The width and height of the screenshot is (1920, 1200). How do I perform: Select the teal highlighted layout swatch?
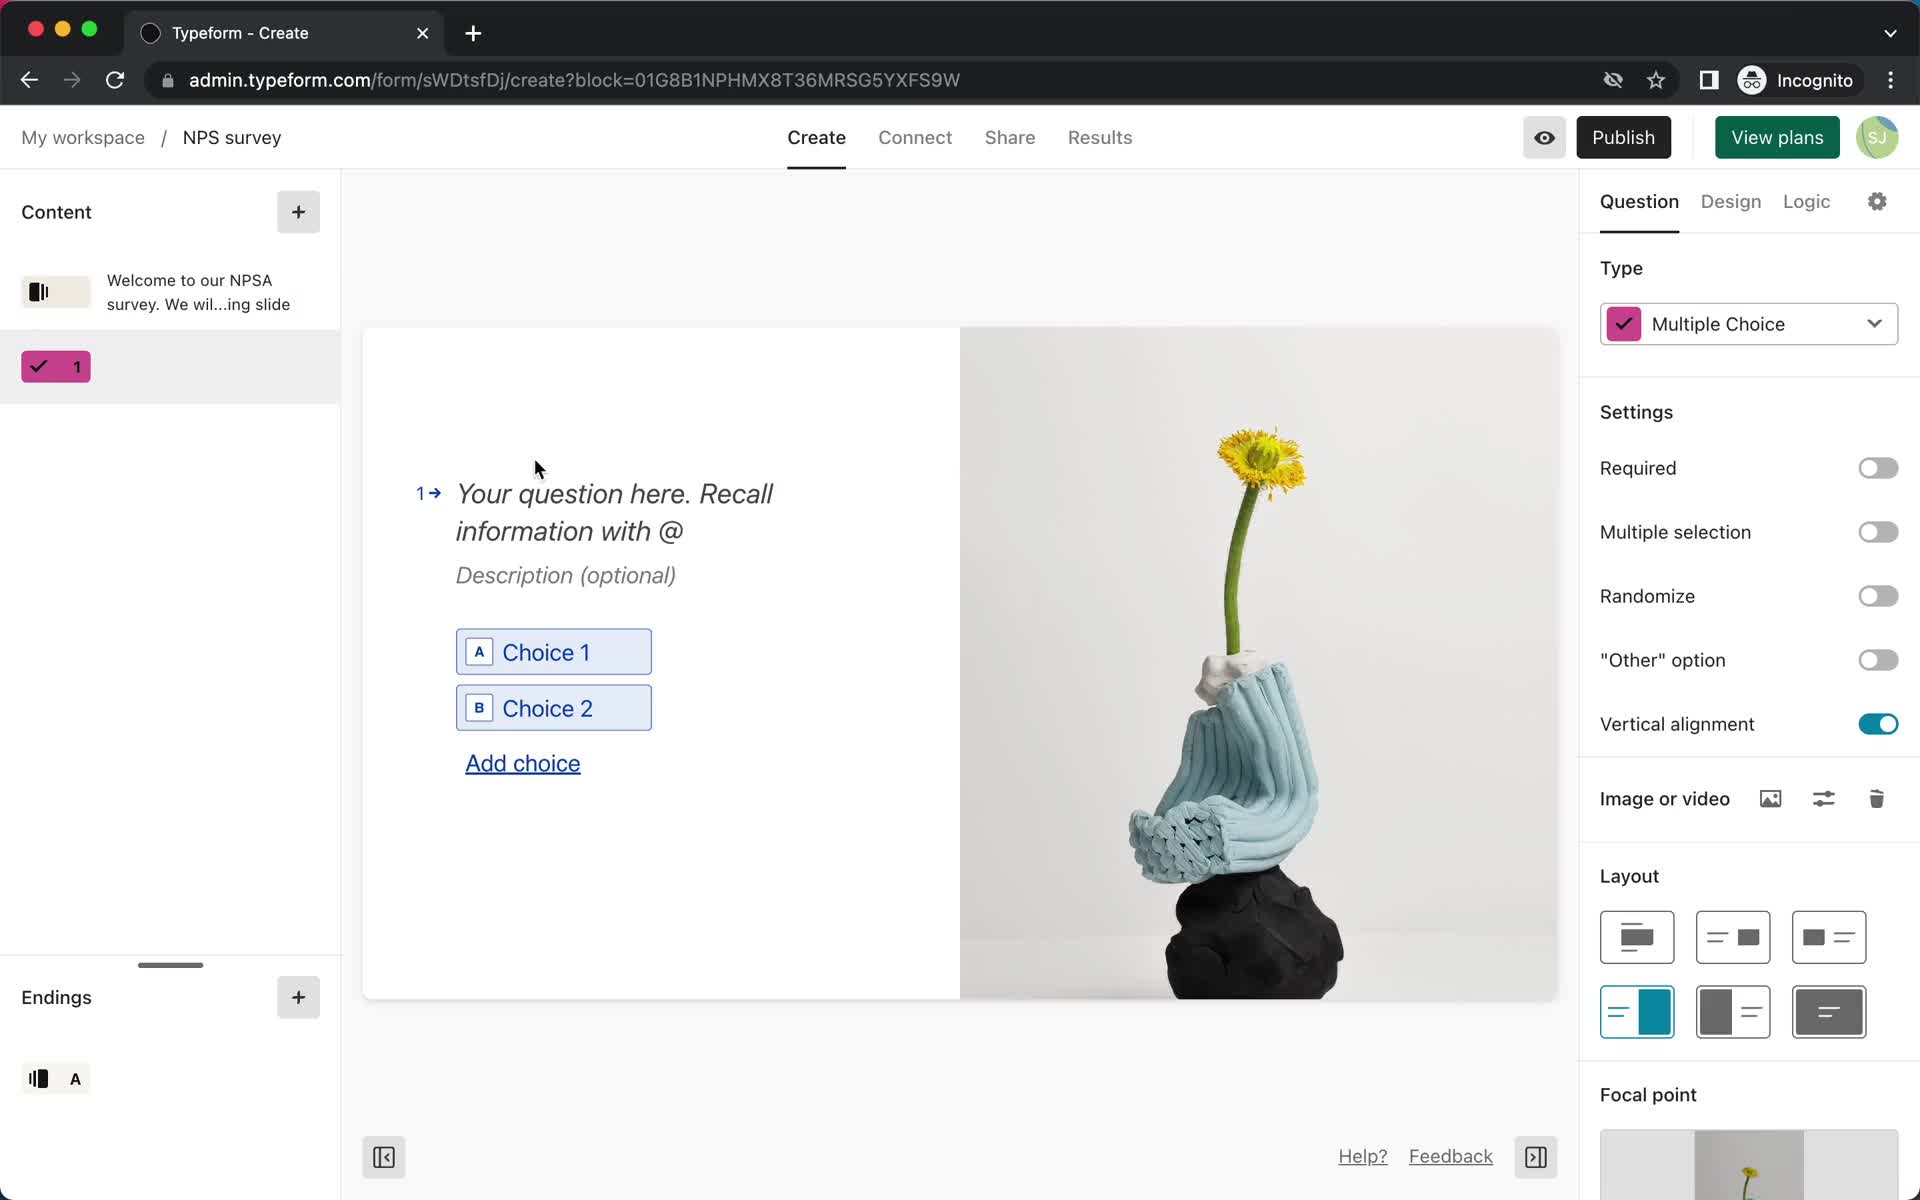(x=1637, y=1012)
